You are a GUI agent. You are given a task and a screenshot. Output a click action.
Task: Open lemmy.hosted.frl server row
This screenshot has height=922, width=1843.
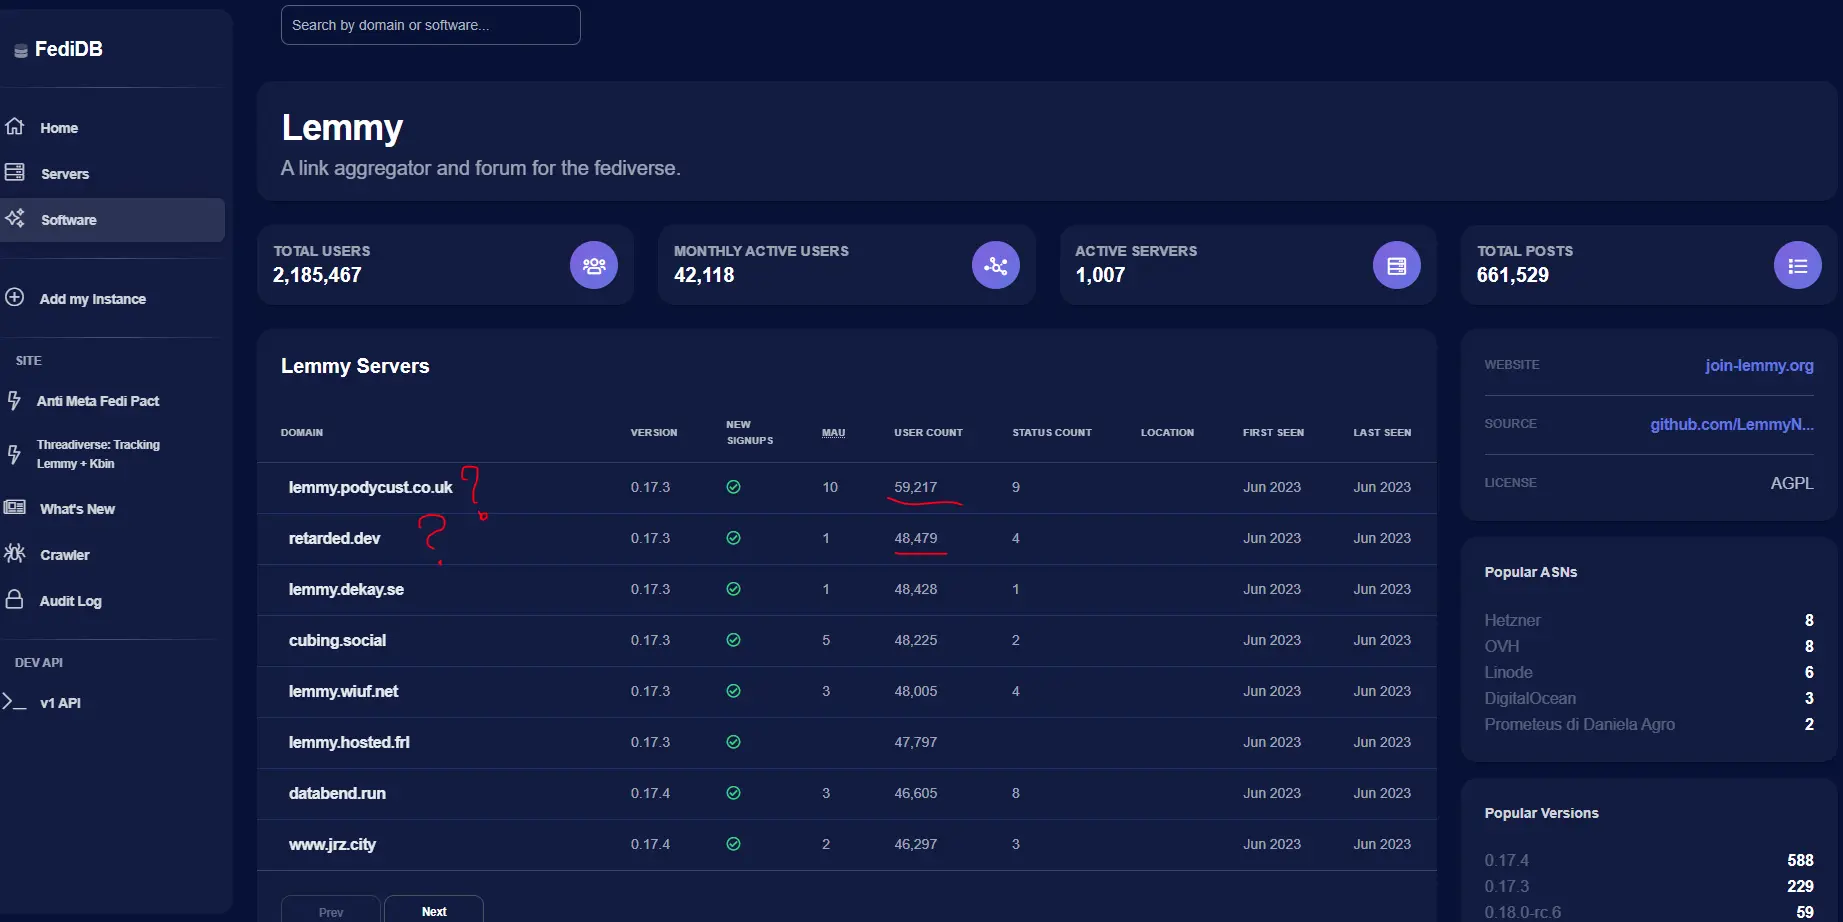point(846,743)
